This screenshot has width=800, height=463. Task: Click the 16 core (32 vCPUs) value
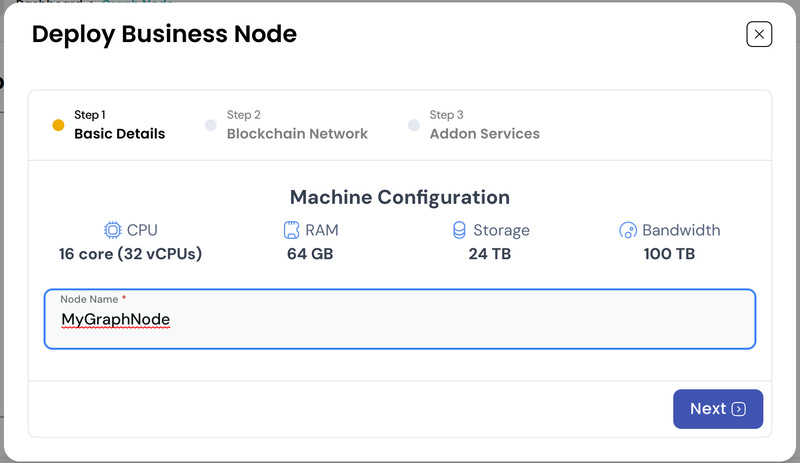(x=130, y=254)
